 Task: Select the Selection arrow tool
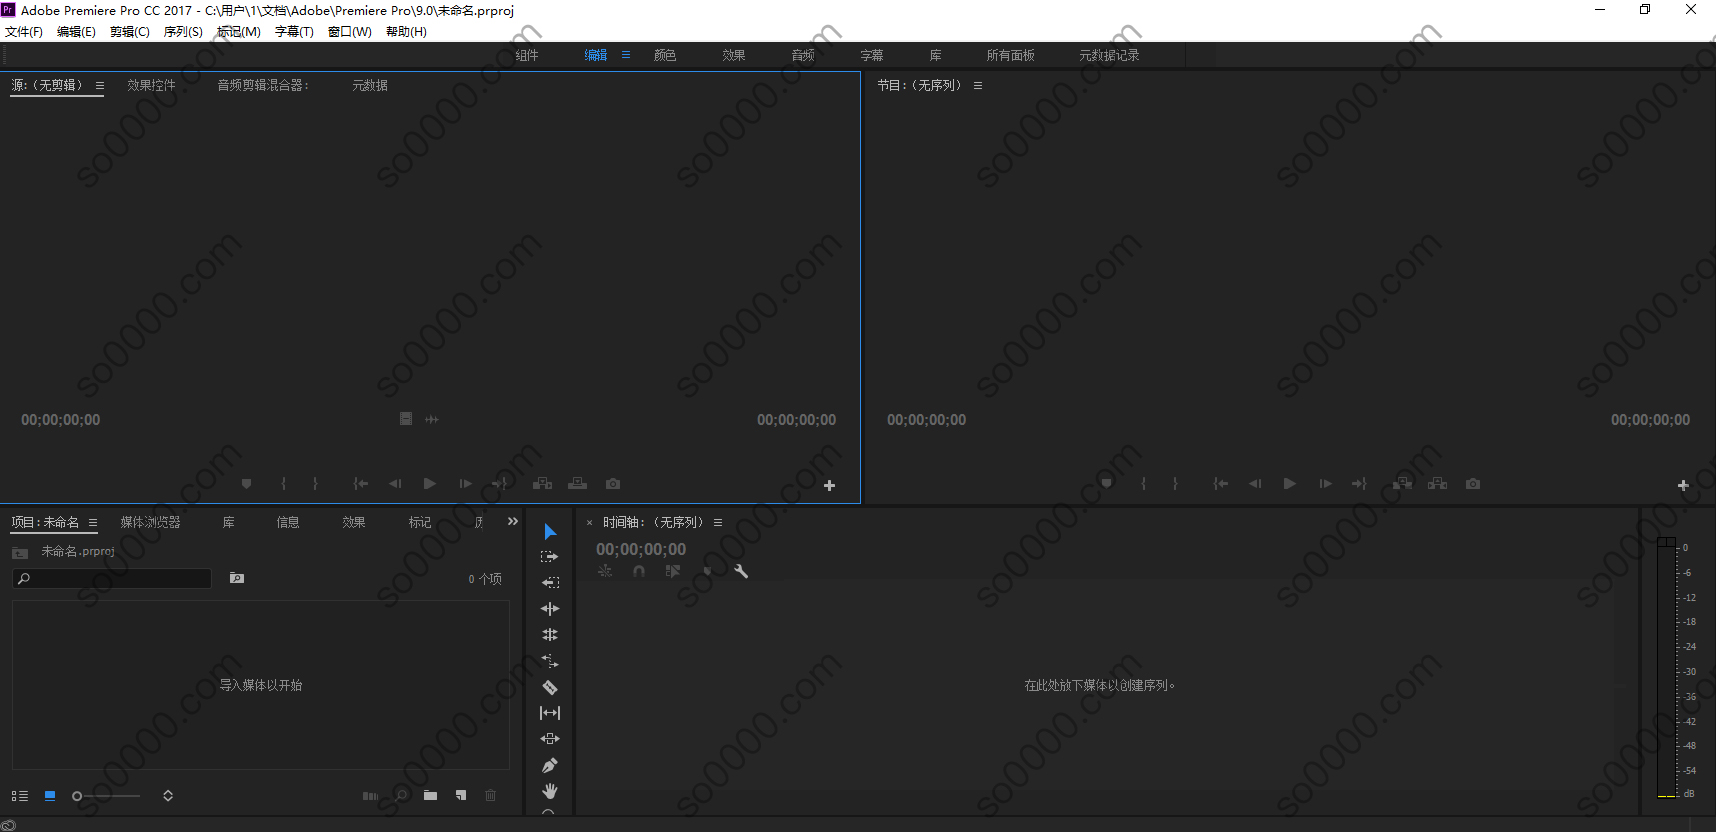click(550, 531)
